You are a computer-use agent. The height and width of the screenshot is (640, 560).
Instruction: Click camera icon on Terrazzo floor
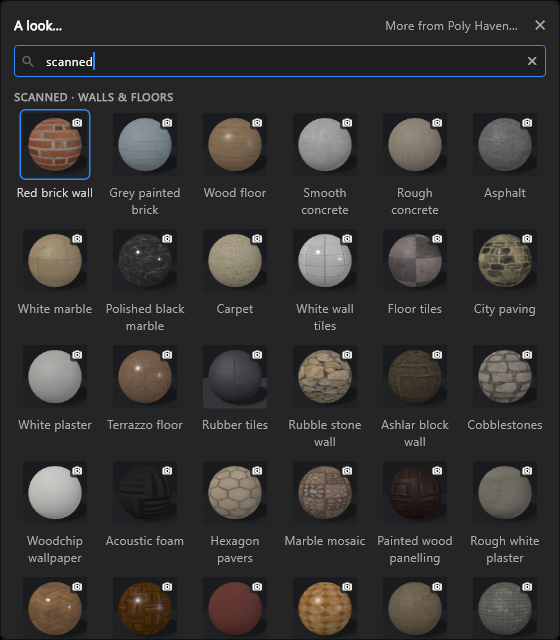pos(167,354)
